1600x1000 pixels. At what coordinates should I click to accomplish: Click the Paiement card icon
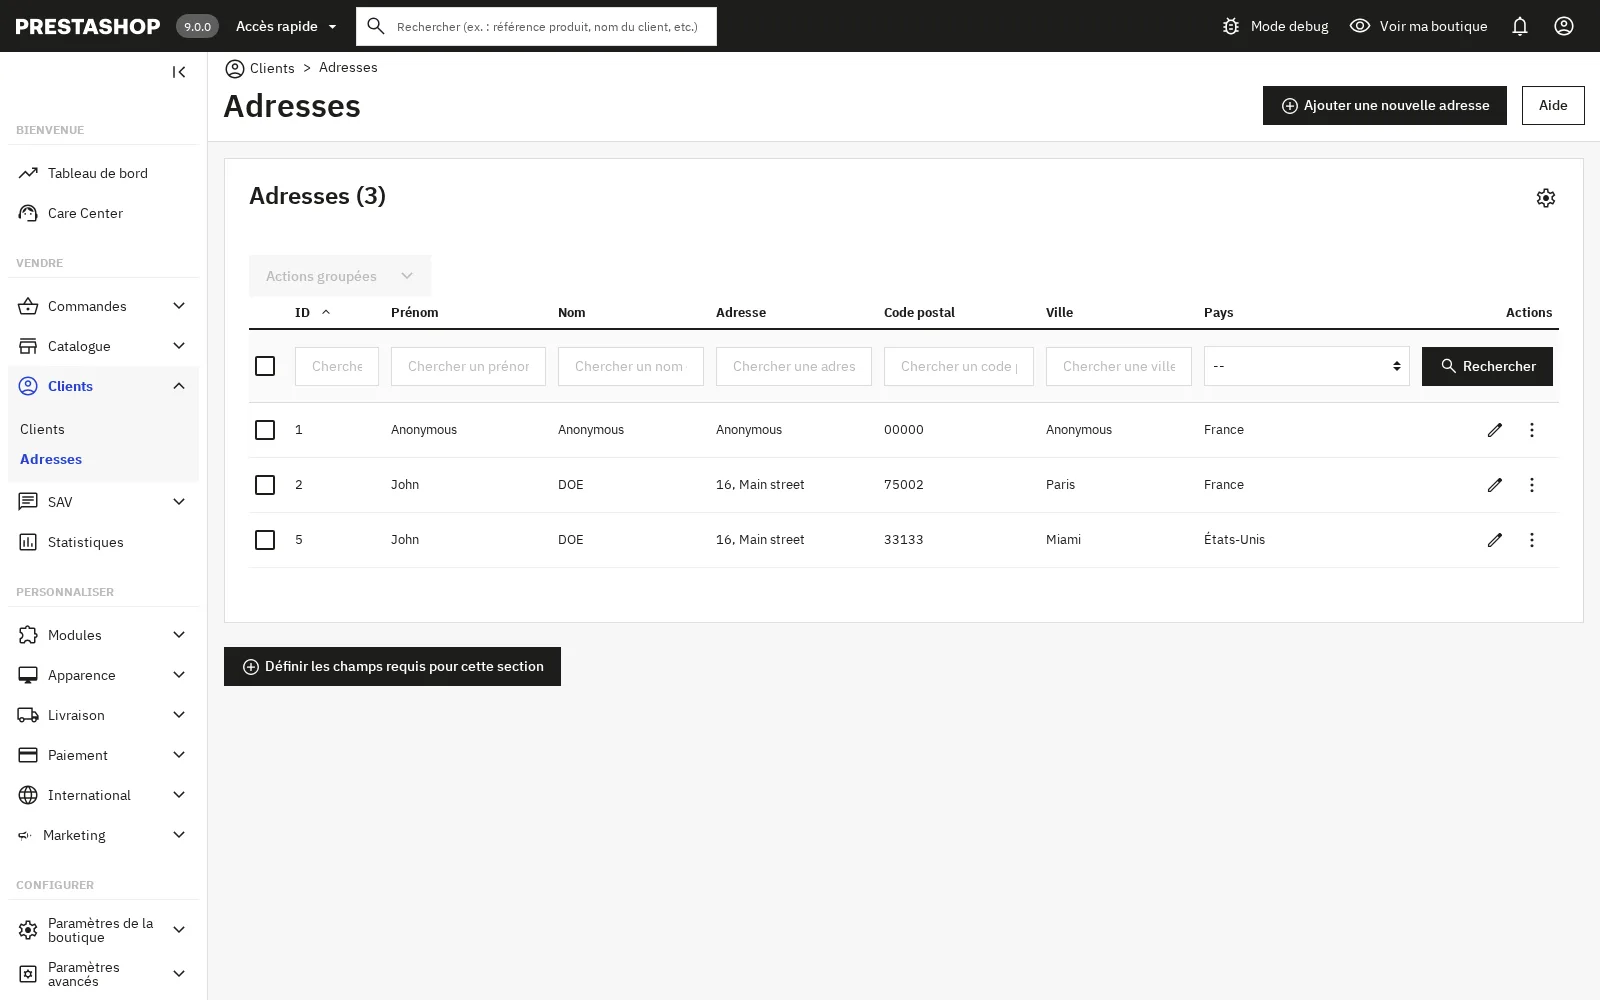28,755
